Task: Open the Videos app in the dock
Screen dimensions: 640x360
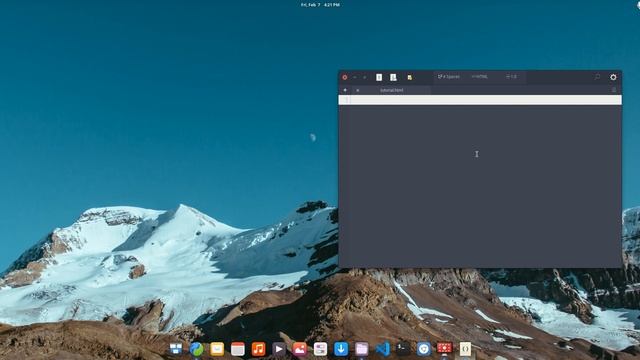Action: point(279,349)
